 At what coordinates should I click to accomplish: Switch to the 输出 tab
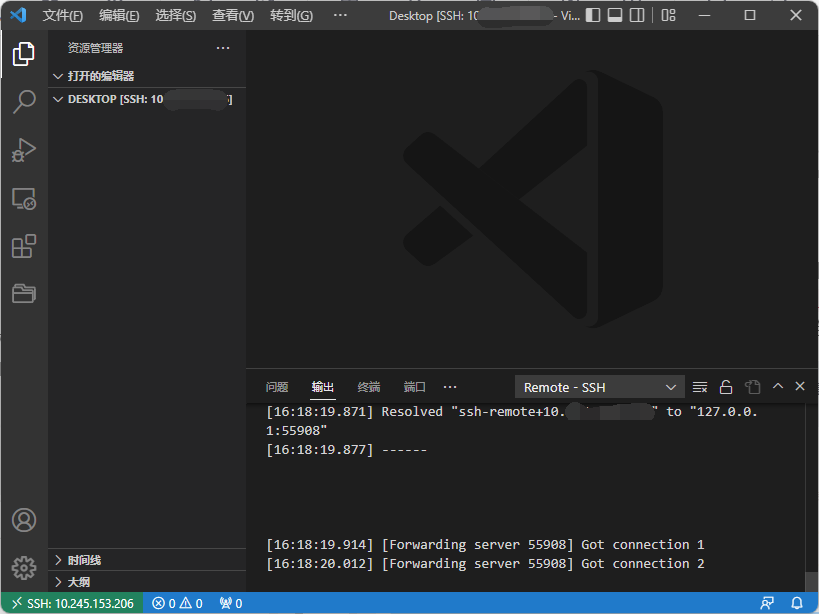[x=323, y=387]
